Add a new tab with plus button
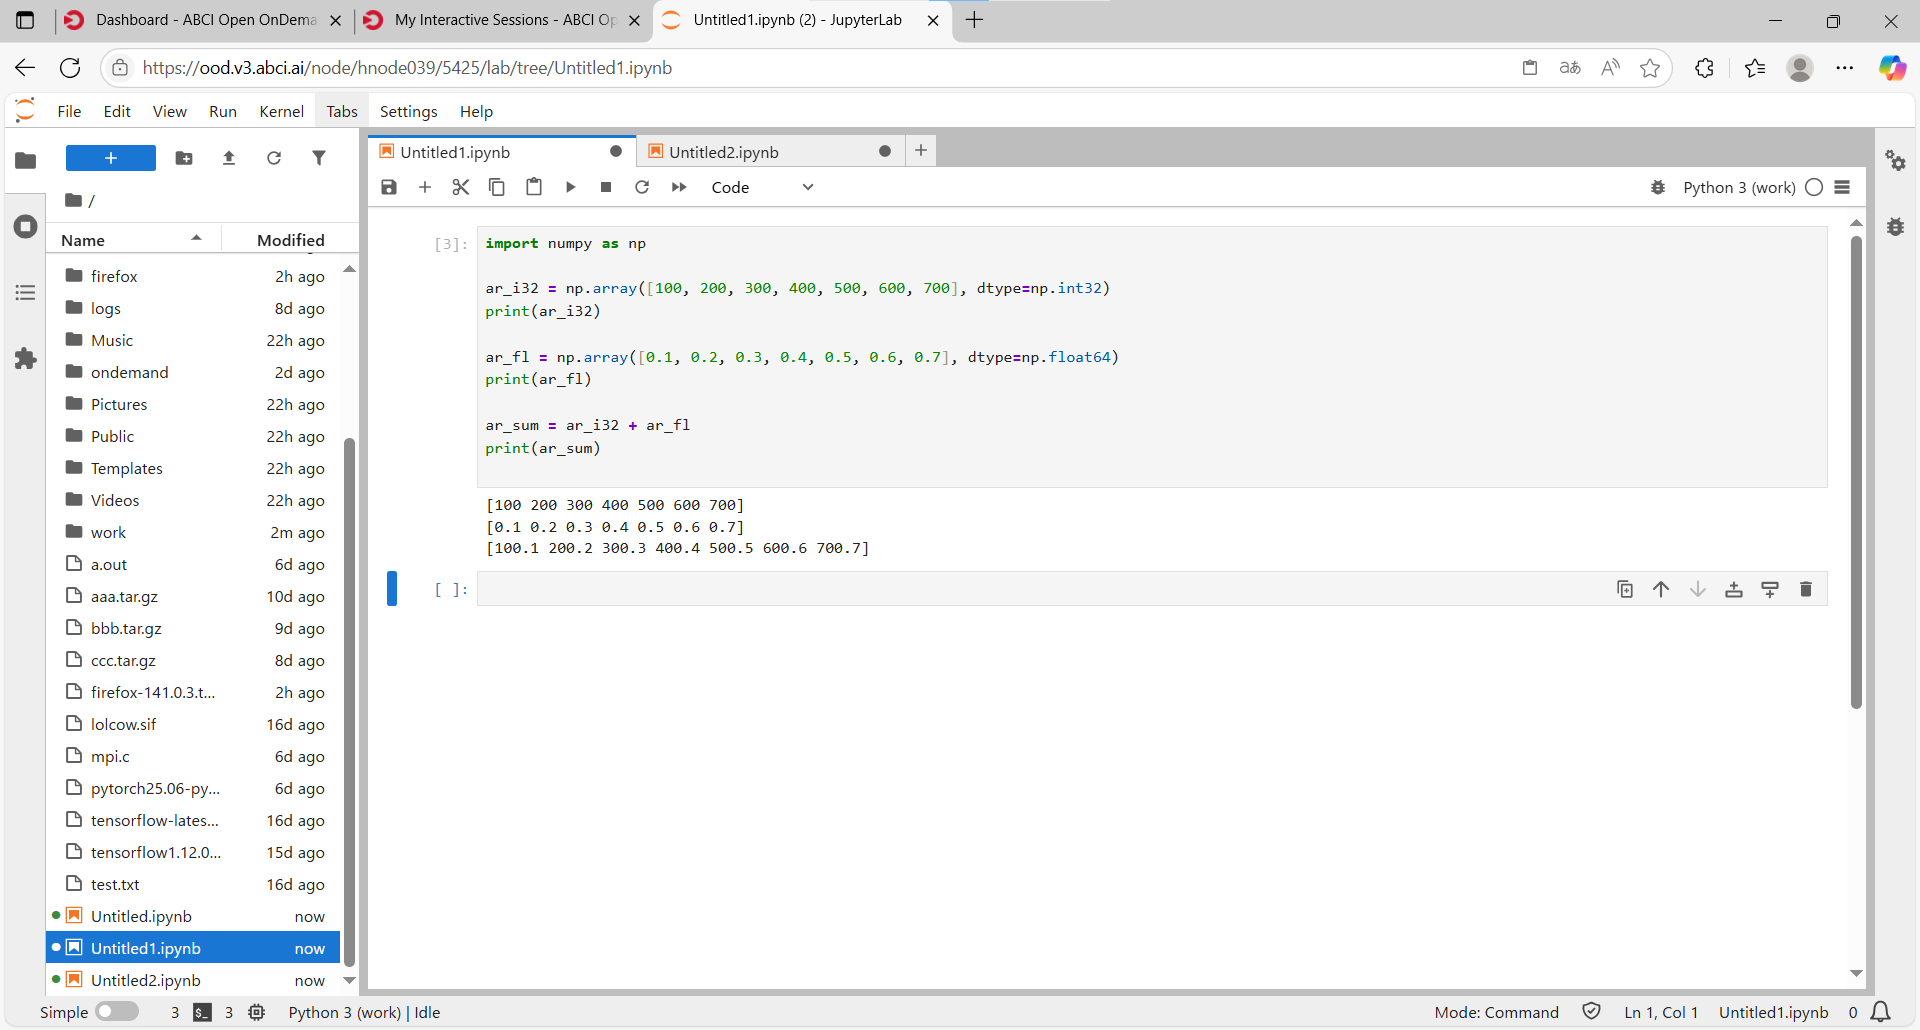 click(x=921, y=150)
